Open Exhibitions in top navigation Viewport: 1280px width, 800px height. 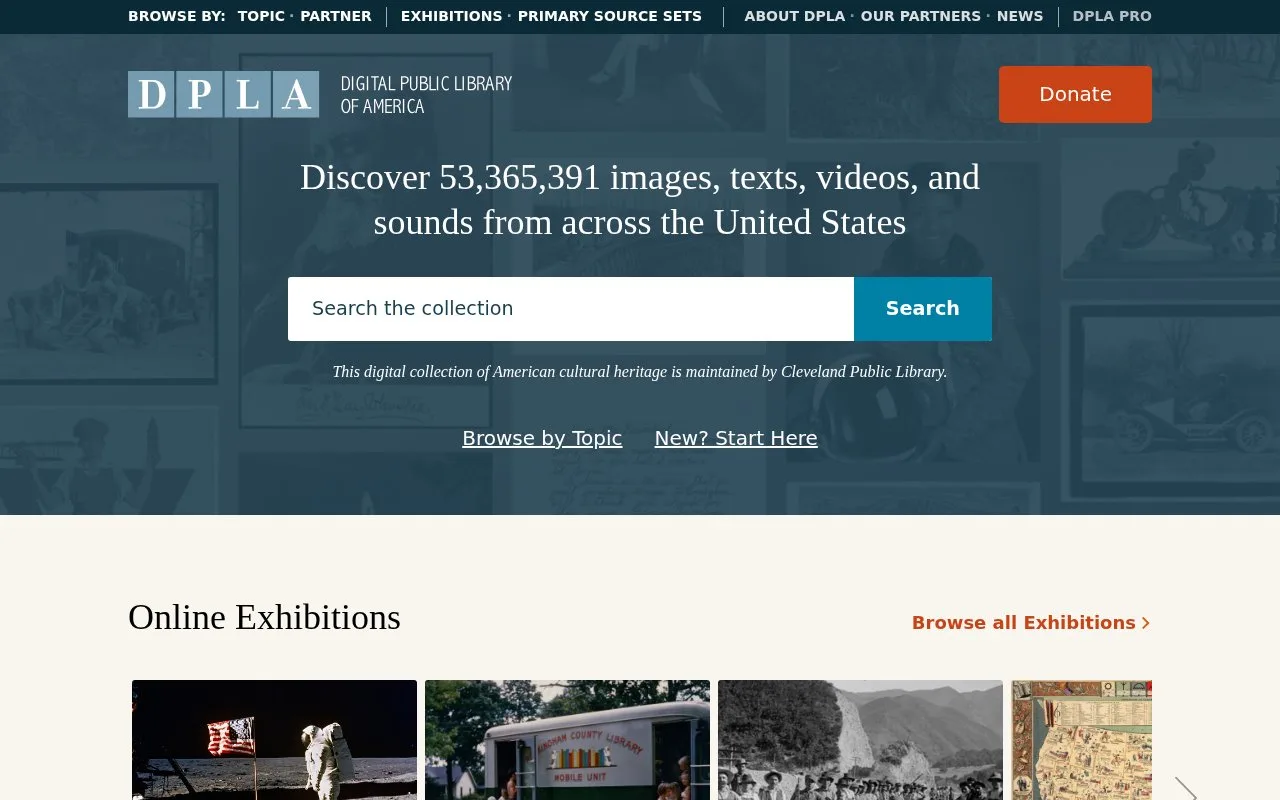[451, 16]
